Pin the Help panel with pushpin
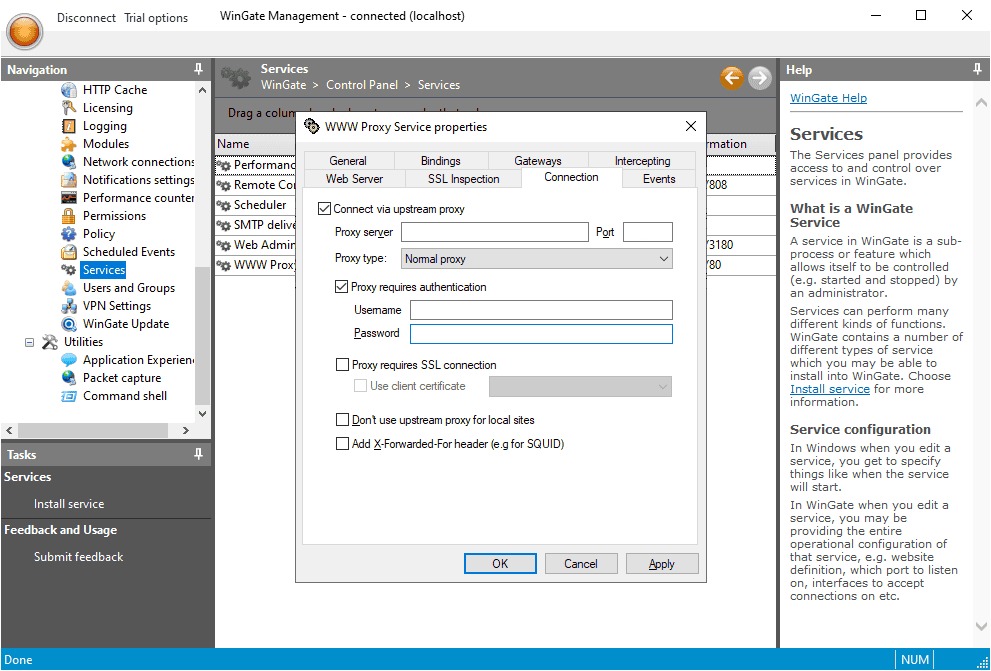This screenshot has width=991, height=671. coord(977,69)
